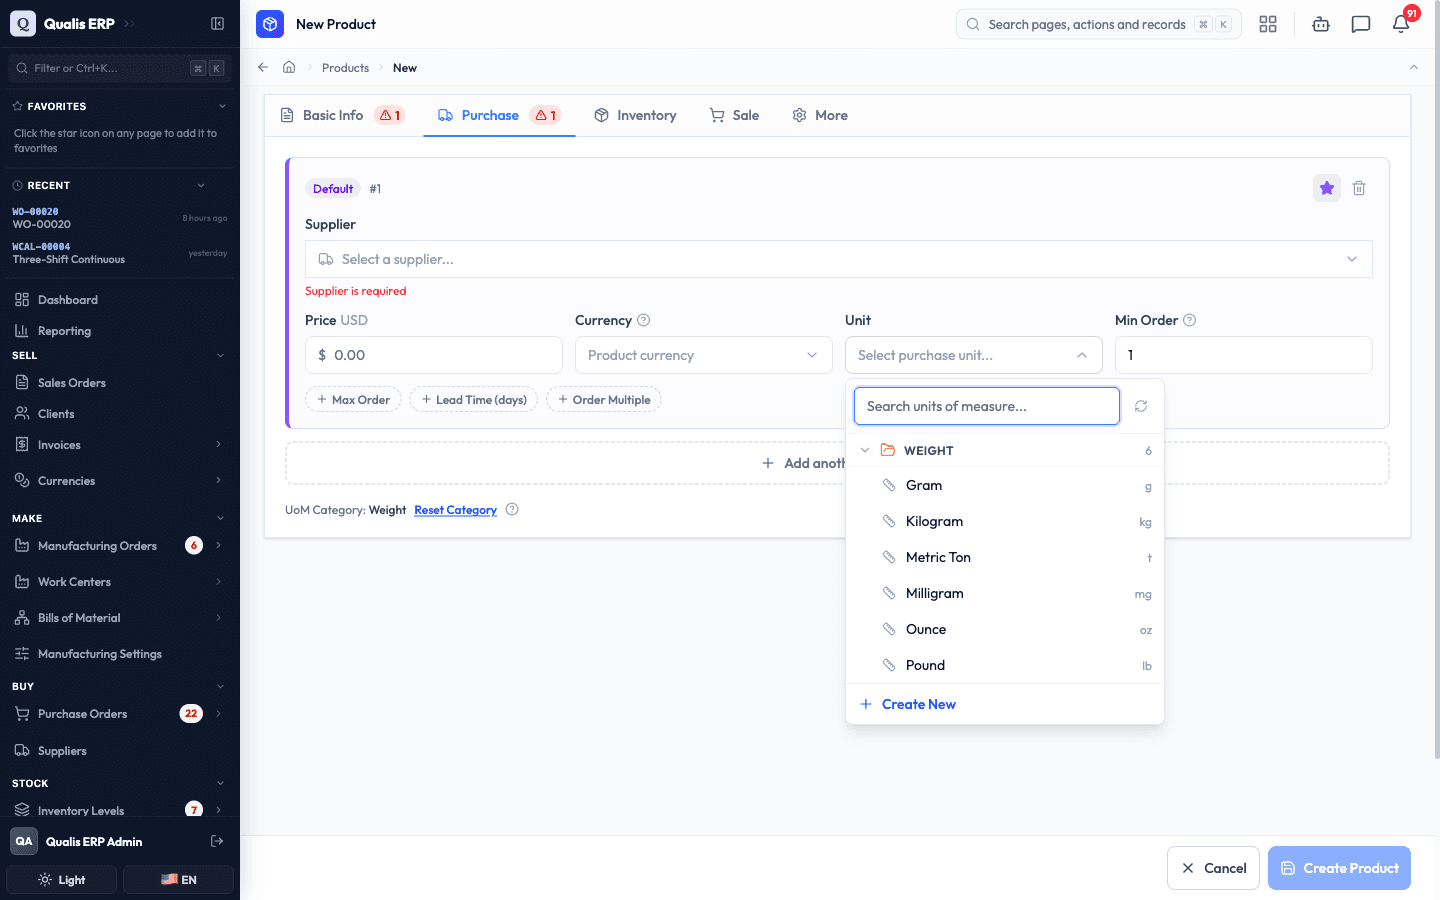1440x900 pixels.
Task: Switch to Inventory tab
Action: (635, 115)
